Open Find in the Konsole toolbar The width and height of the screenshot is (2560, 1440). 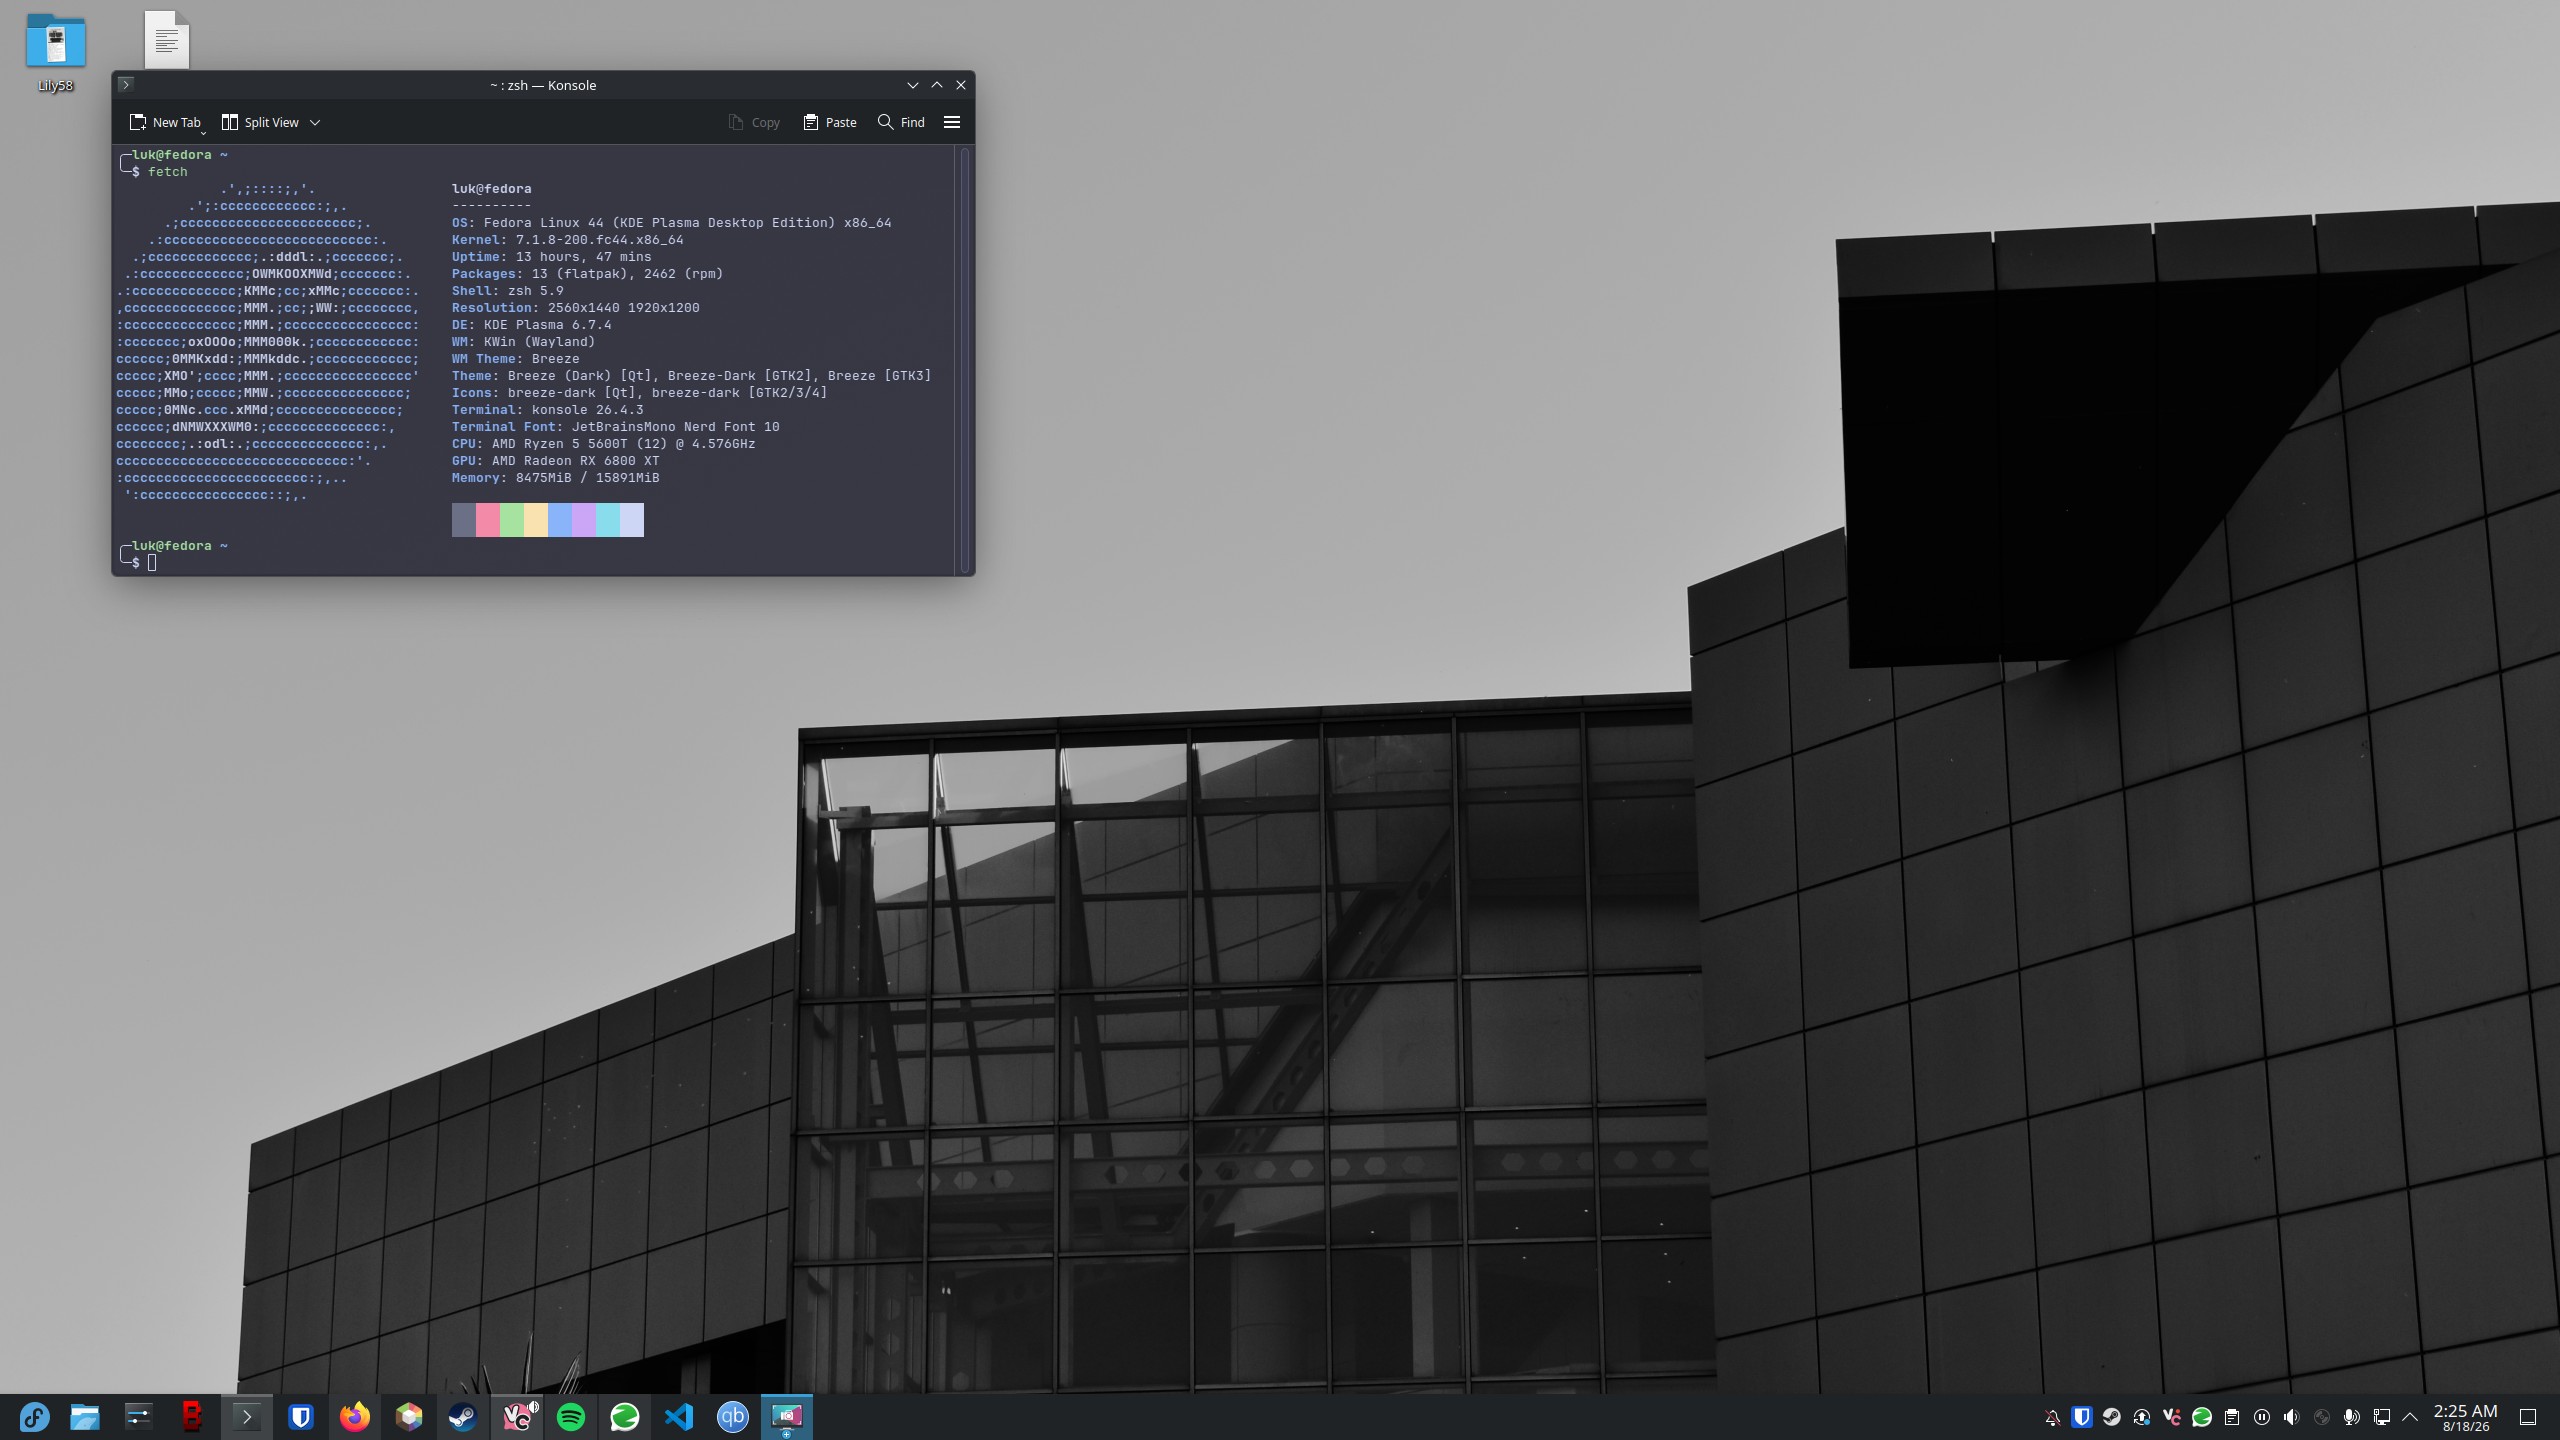(901, 122)
